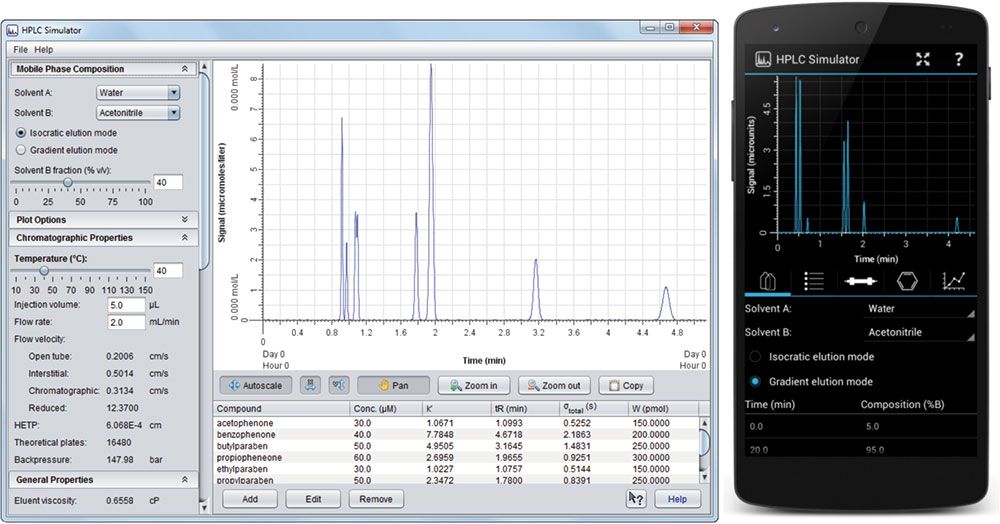The height and width of the screenshot is (524, 1000).
Task: Click the Pan button
Action: click(393, 385)
